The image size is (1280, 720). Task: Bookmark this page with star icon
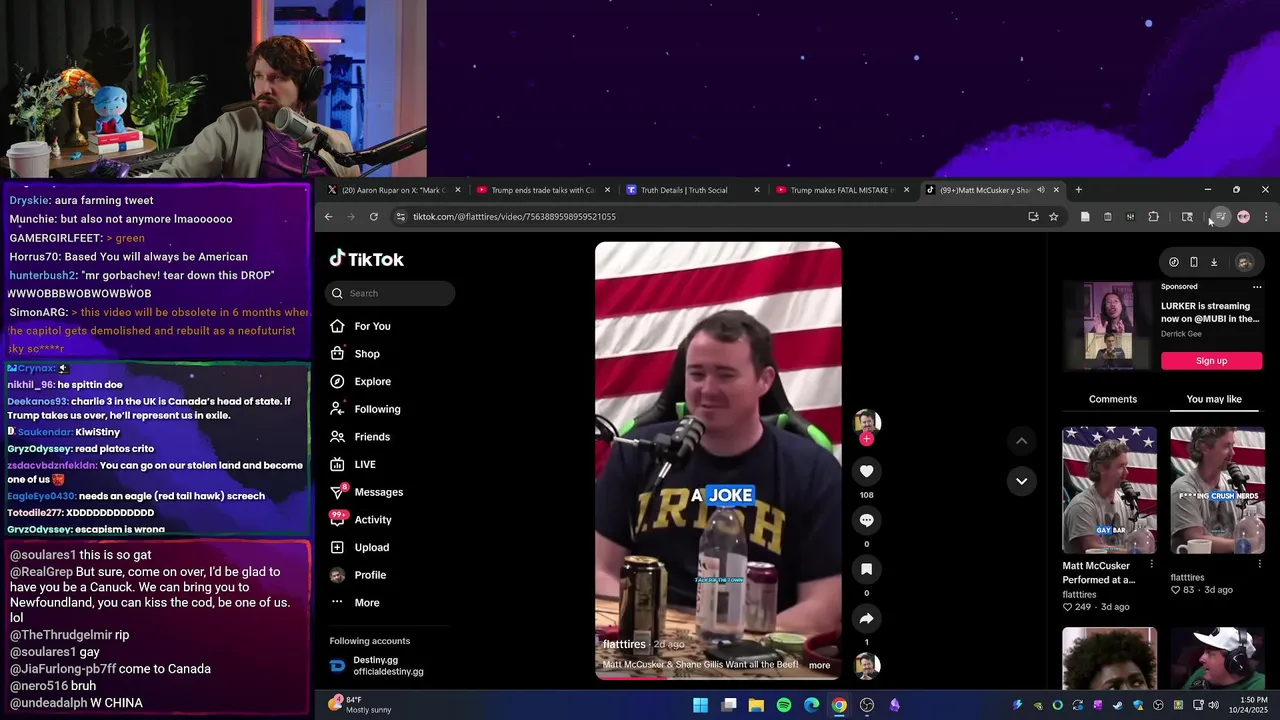(x=1053, y=217)
